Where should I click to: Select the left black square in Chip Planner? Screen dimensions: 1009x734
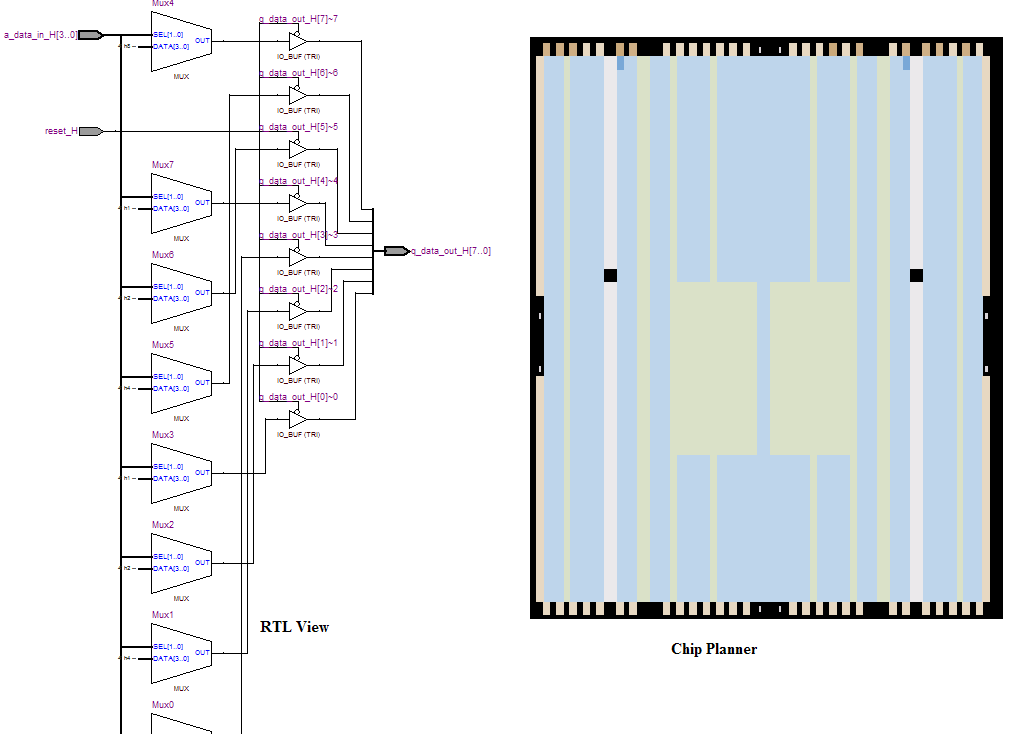coord(610,276)
